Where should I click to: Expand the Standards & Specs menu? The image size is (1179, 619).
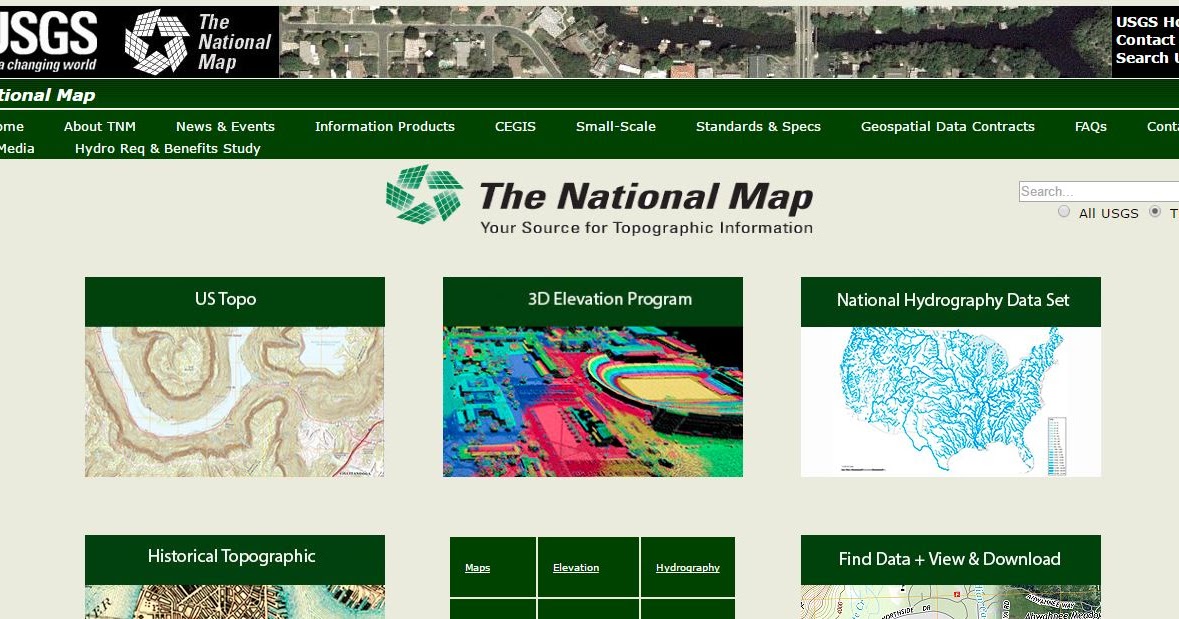click(x=758, y=127)
